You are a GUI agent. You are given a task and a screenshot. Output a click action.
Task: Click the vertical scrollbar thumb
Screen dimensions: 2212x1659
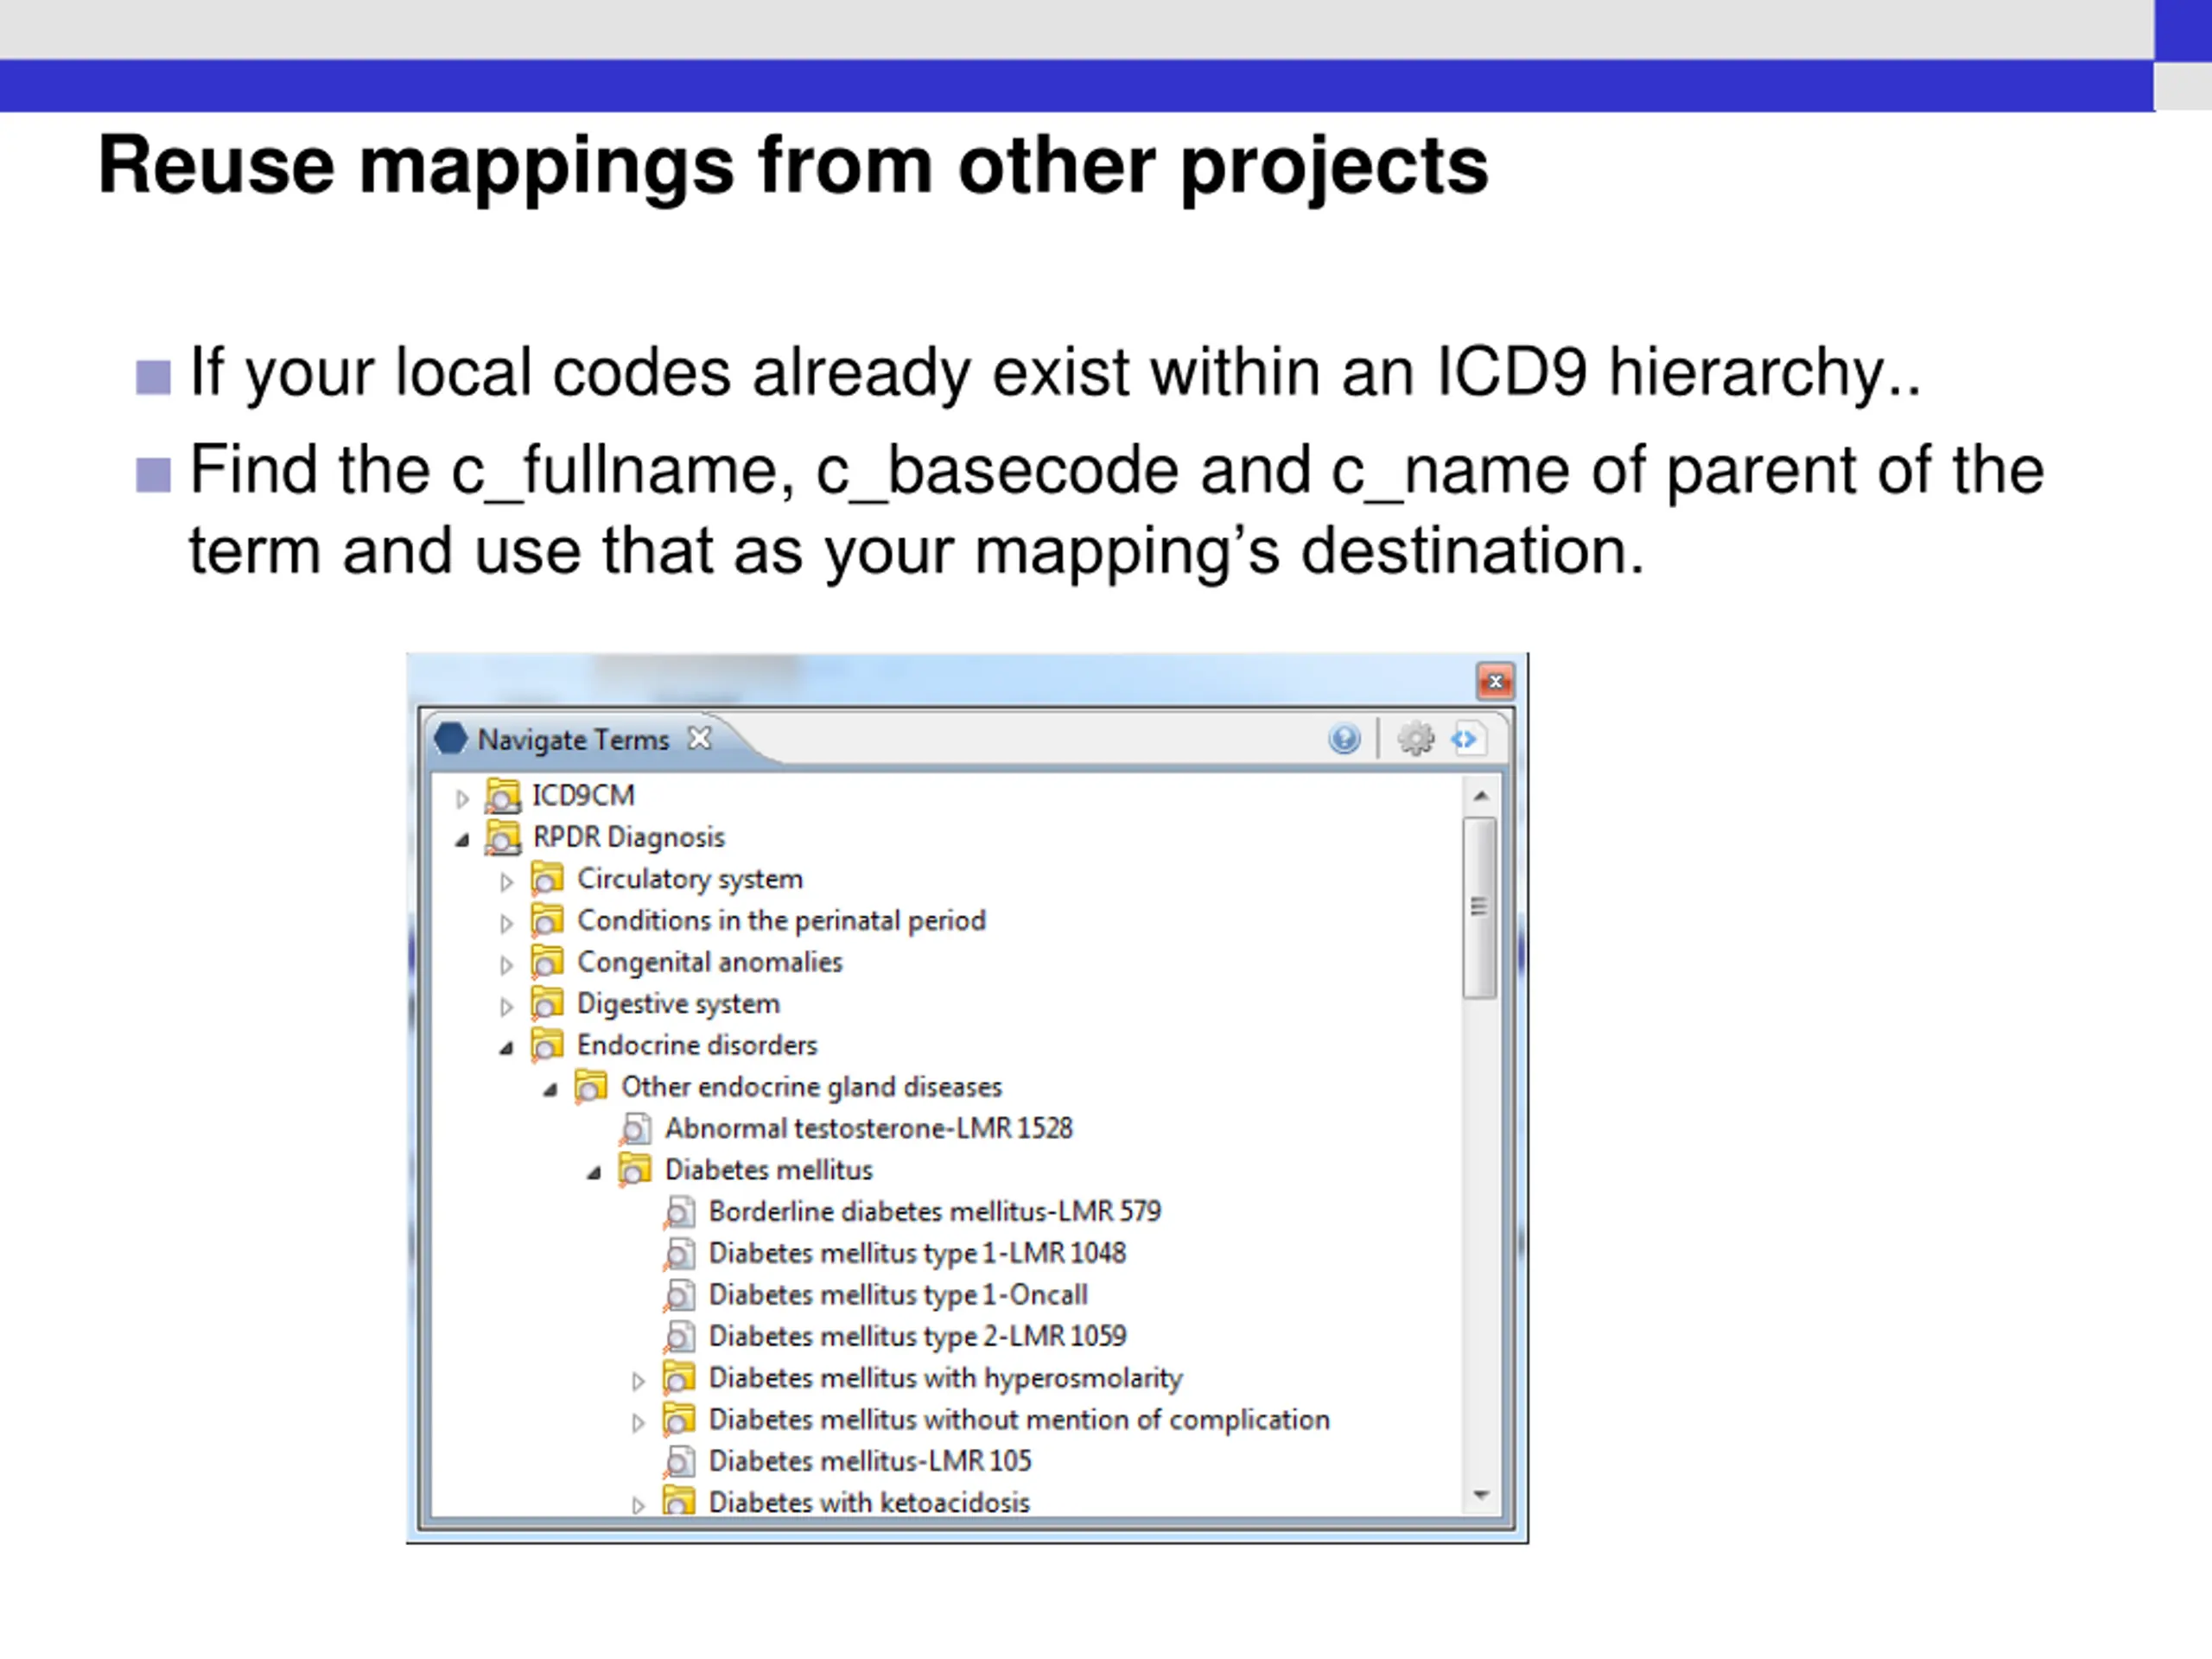coord(1480,908)
